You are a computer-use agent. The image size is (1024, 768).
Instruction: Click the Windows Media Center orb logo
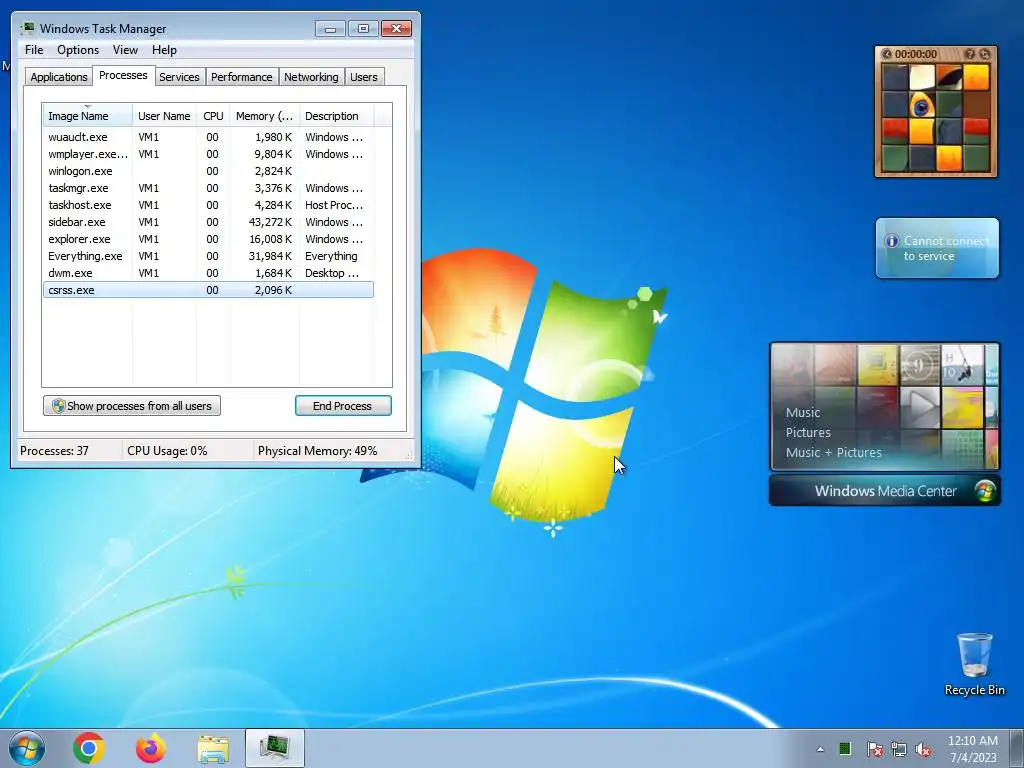click(x=985, y=491)
